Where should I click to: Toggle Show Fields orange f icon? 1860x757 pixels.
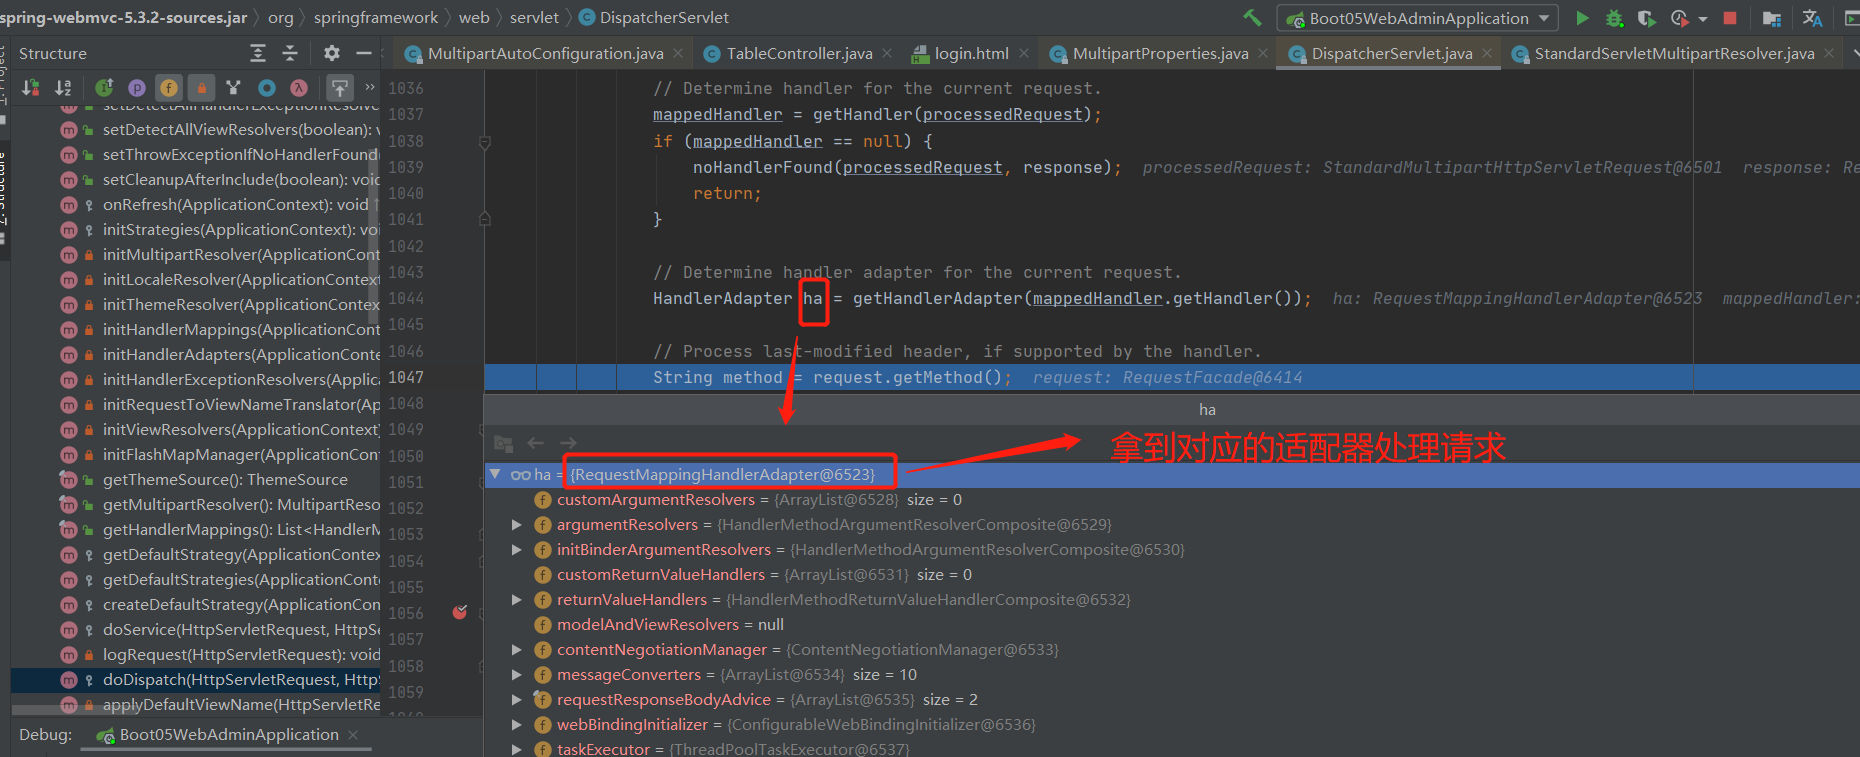[169, 88]
